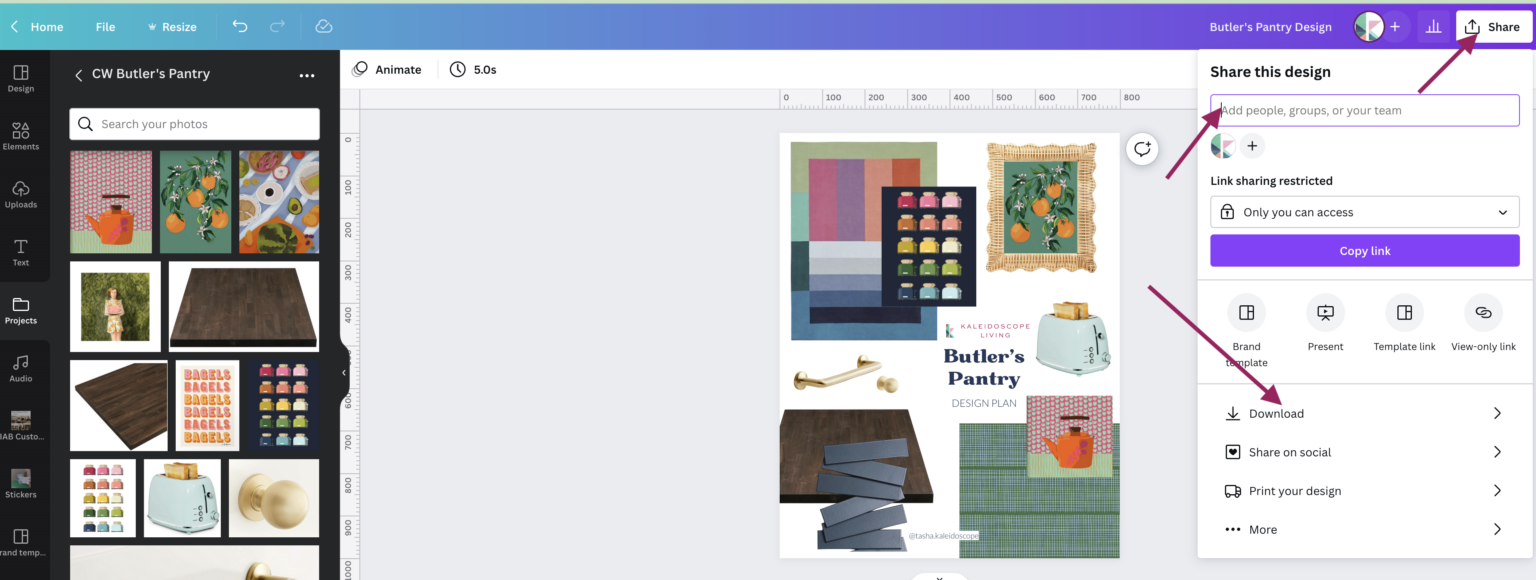Screen dimensions: 1536x580
Task: Open the Elements sidebar panel
Action: pos(21,136)
